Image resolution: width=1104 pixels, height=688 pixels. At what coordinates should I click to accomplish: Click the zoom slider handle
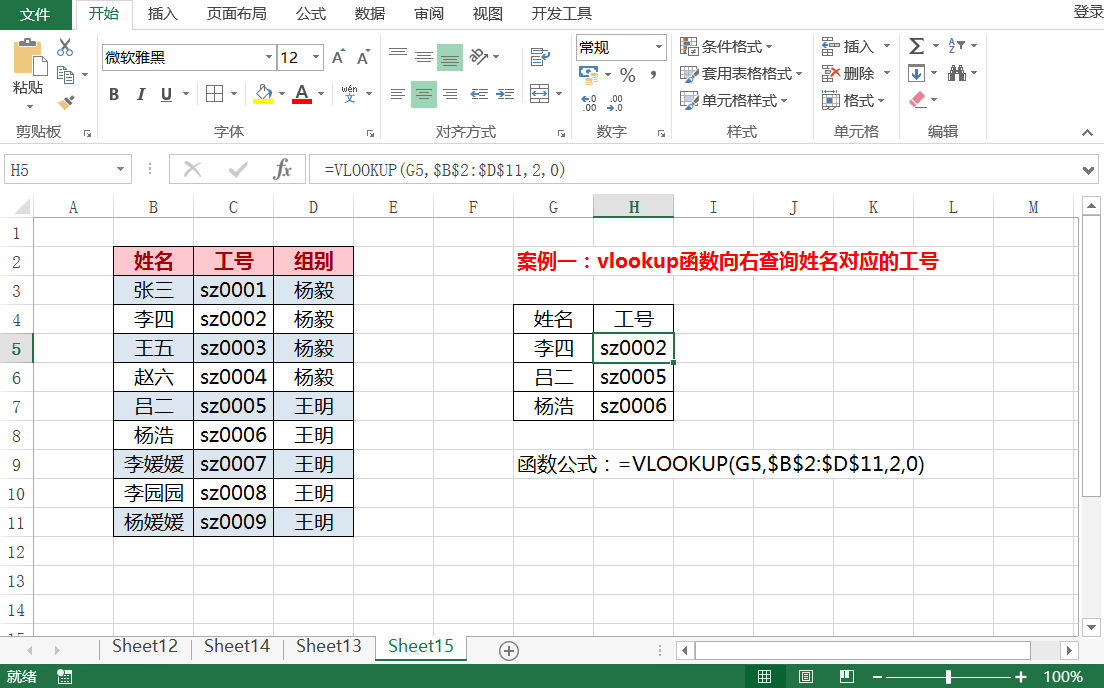click(948, 677)
